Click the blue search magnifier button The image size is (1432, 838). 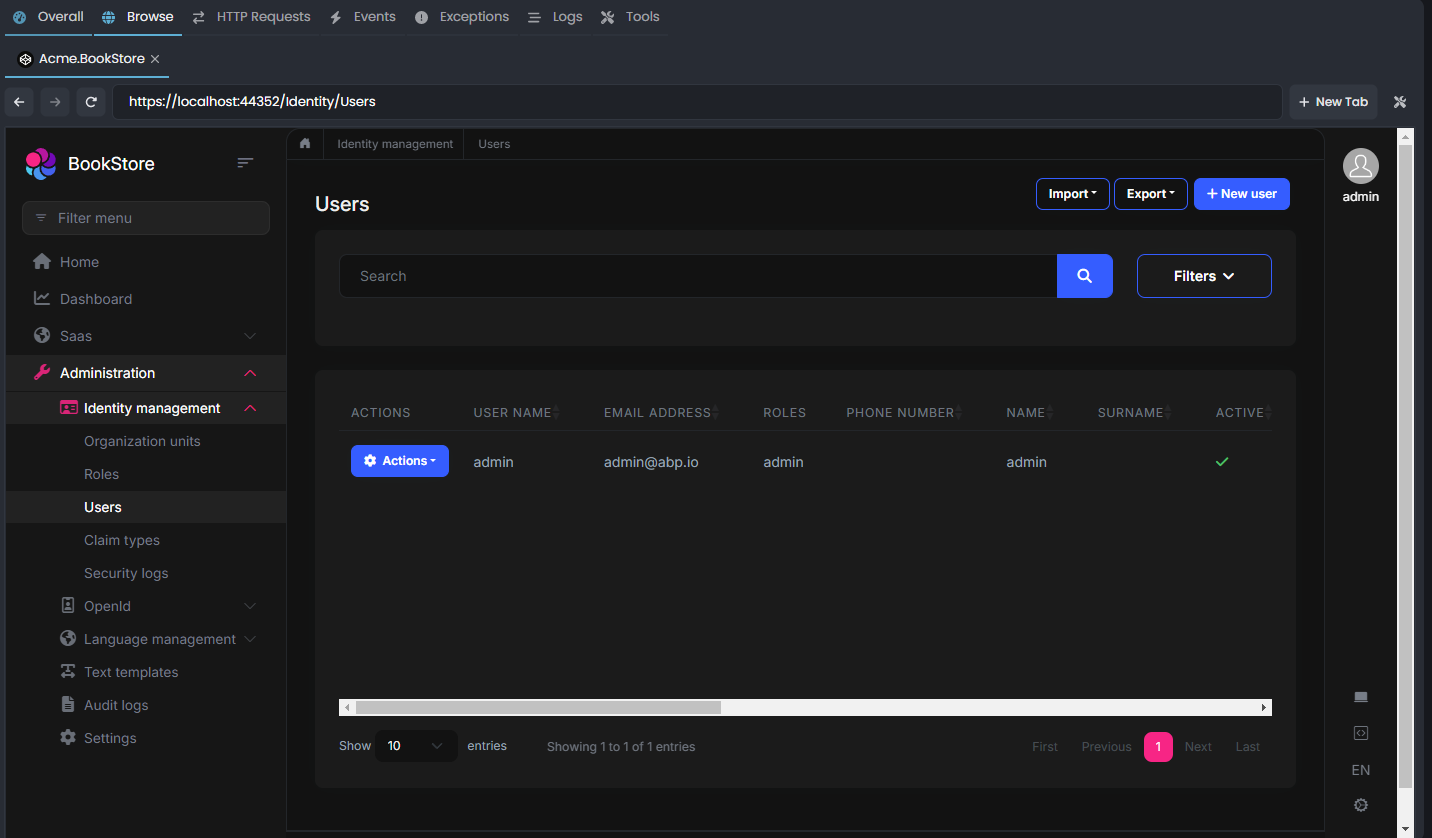[1085, 275]
